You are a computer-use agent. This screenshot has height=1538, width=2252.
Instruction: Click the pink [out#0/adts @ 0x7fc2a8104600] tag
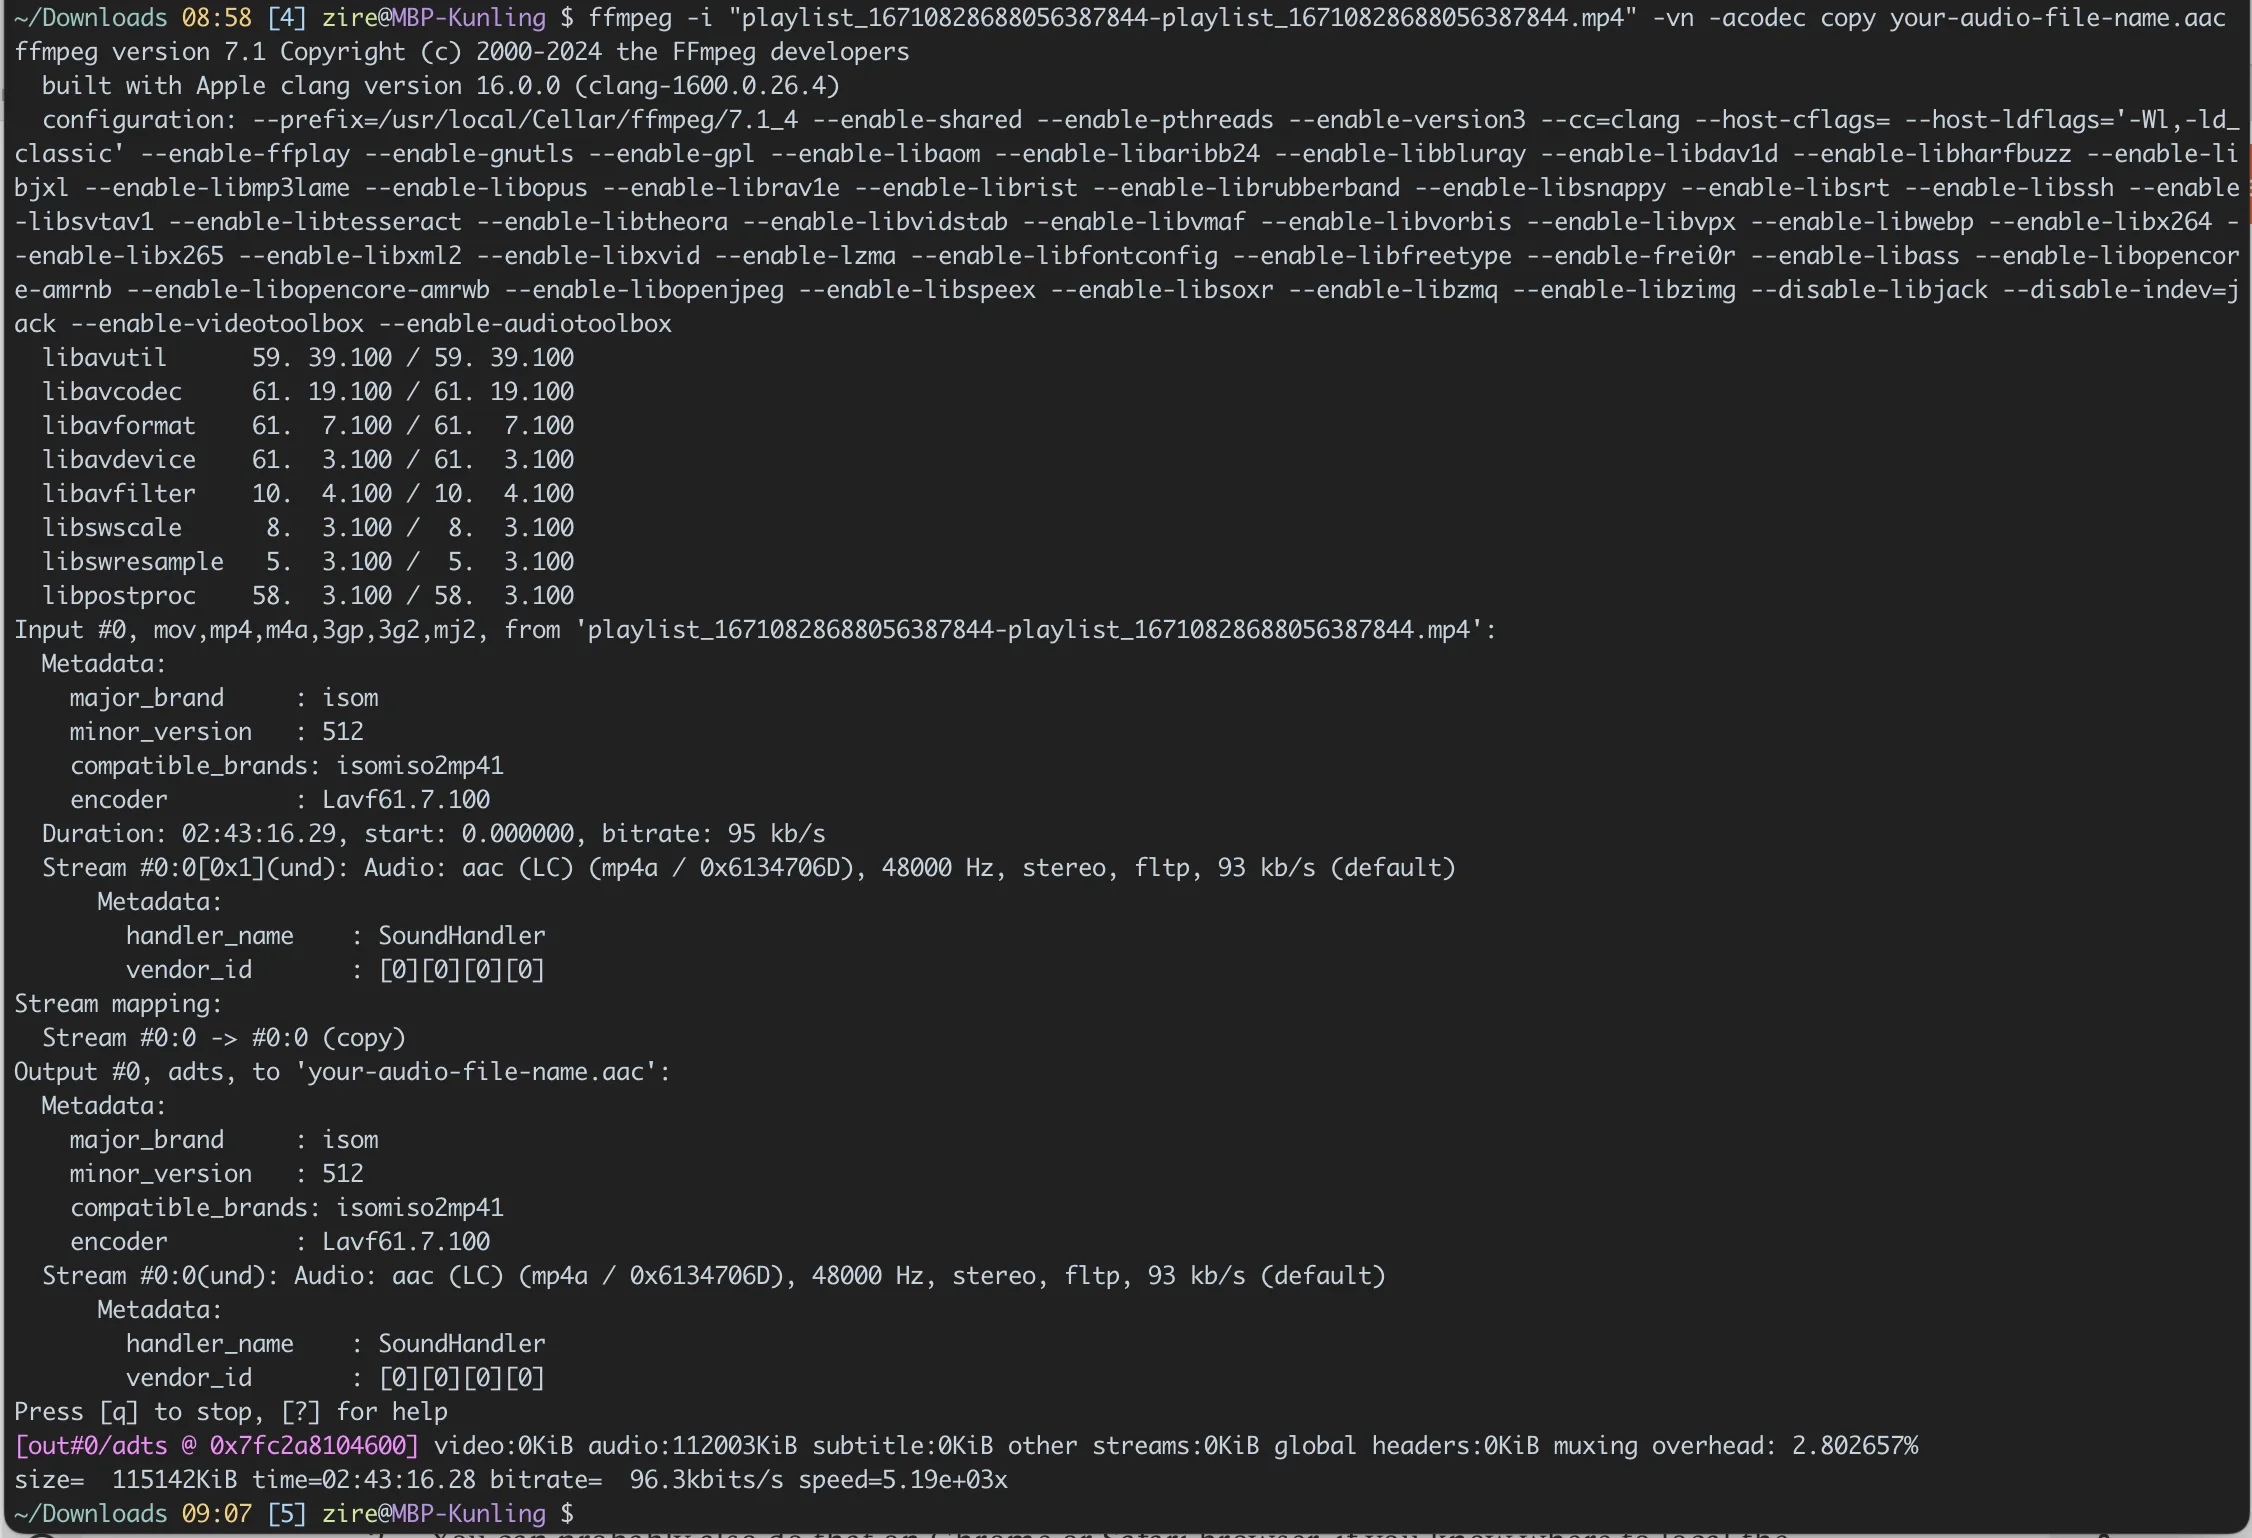point(216,1446)
